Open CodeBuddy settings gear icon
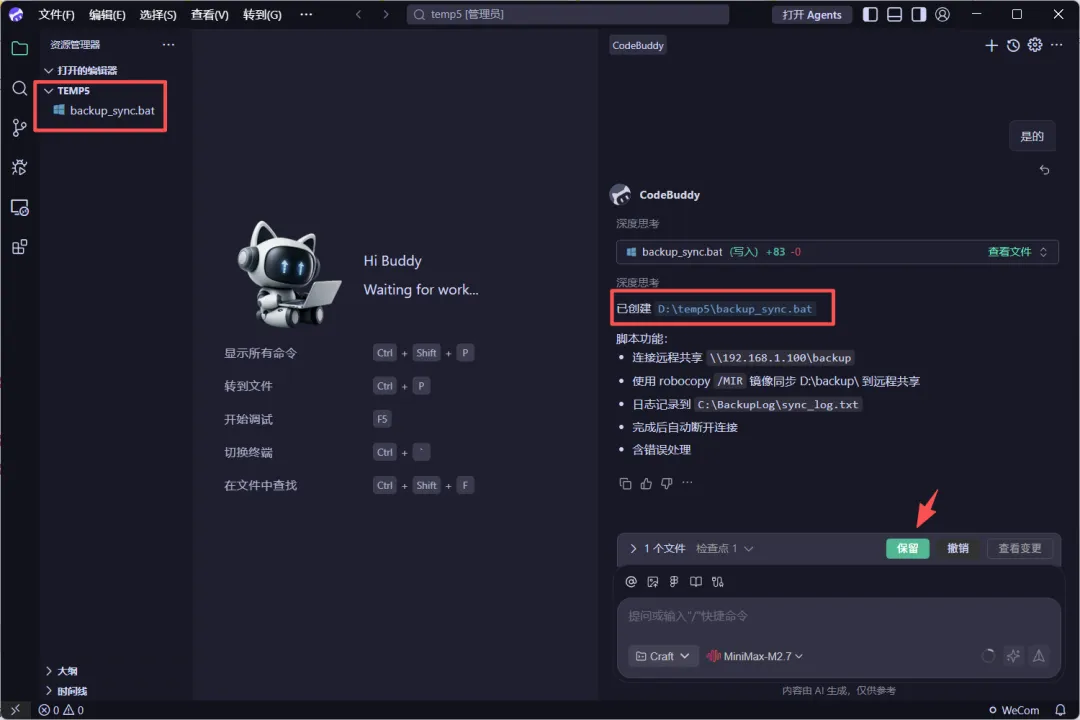 pos(1035,45)
